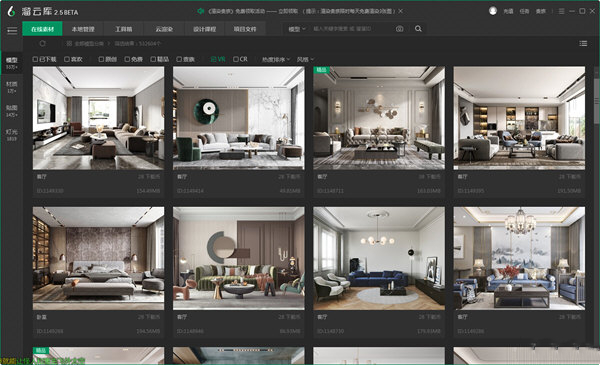Viewport: 600px width, 365px height.
Task: Click the refresh icon above the filters
Action: (42, 44)
